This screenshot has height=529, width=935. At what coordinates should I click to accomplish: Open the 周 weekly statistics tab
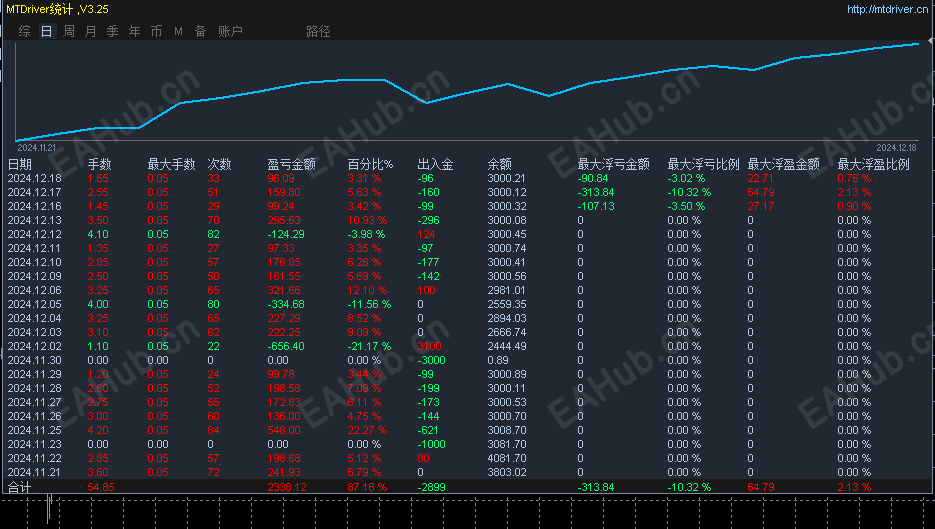point(69,31)
